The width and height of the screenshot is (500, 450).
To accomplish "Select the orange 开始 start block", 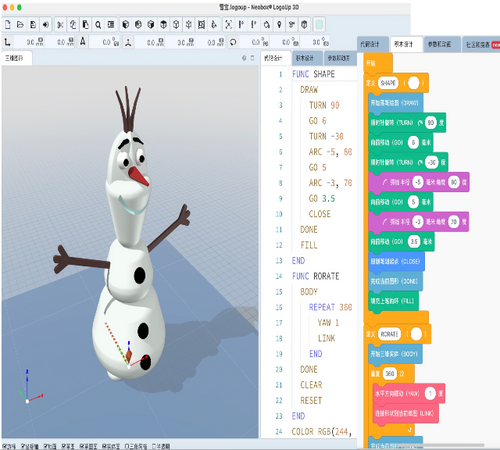I will tap(378, 63).
